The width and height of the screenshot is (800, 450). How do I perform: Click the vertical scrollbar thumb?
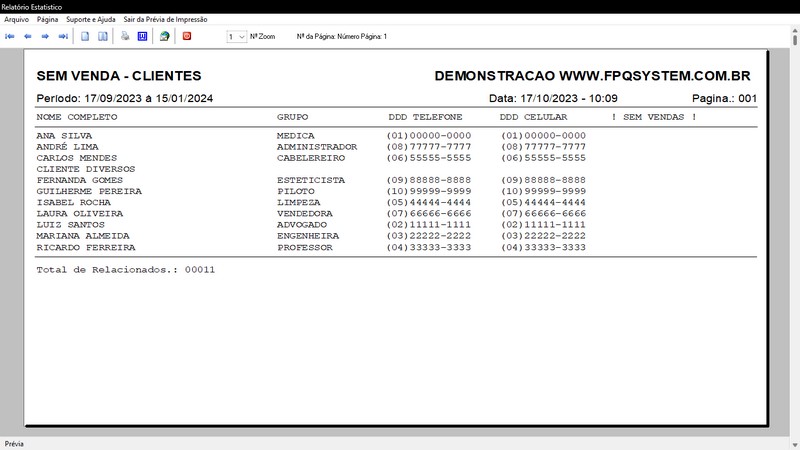(x=795, y=39)
